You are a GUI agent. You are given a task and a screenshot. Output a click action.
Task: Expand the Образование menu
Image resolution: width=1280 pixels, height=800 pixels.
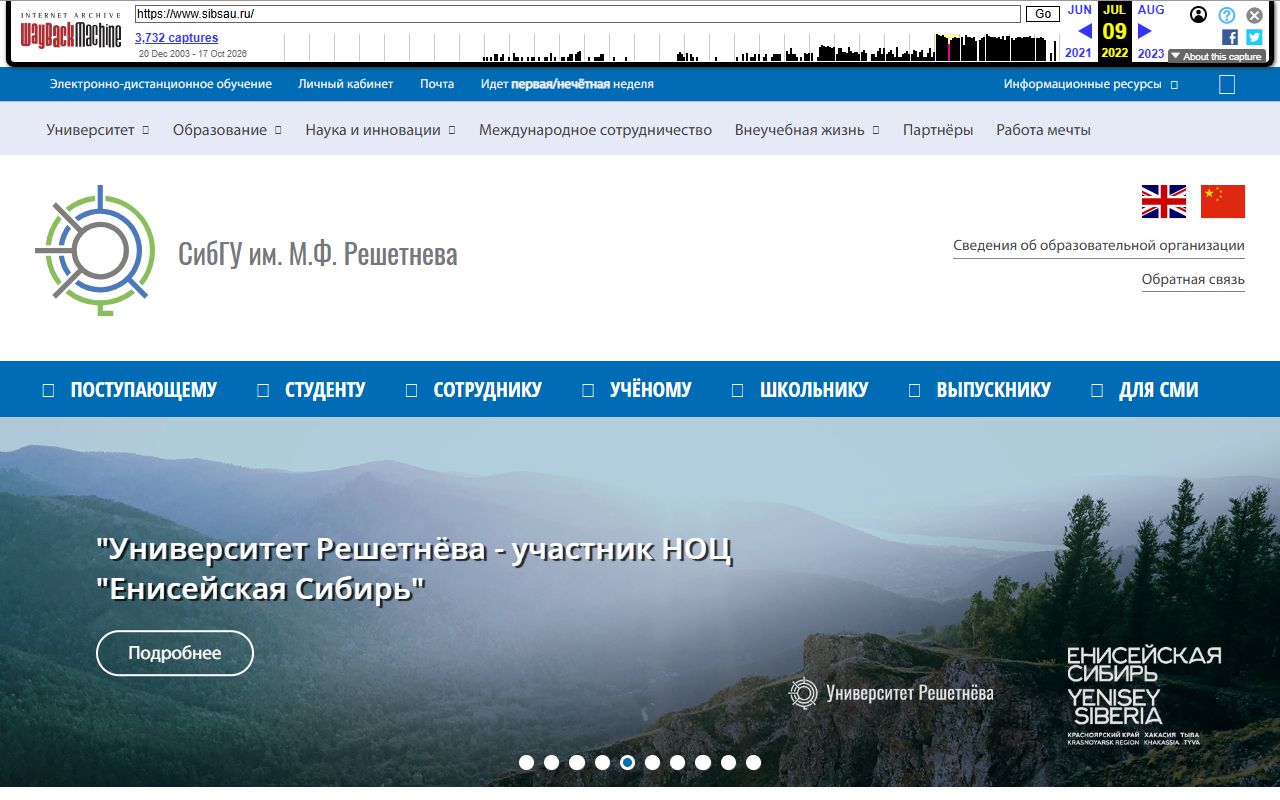227,130
